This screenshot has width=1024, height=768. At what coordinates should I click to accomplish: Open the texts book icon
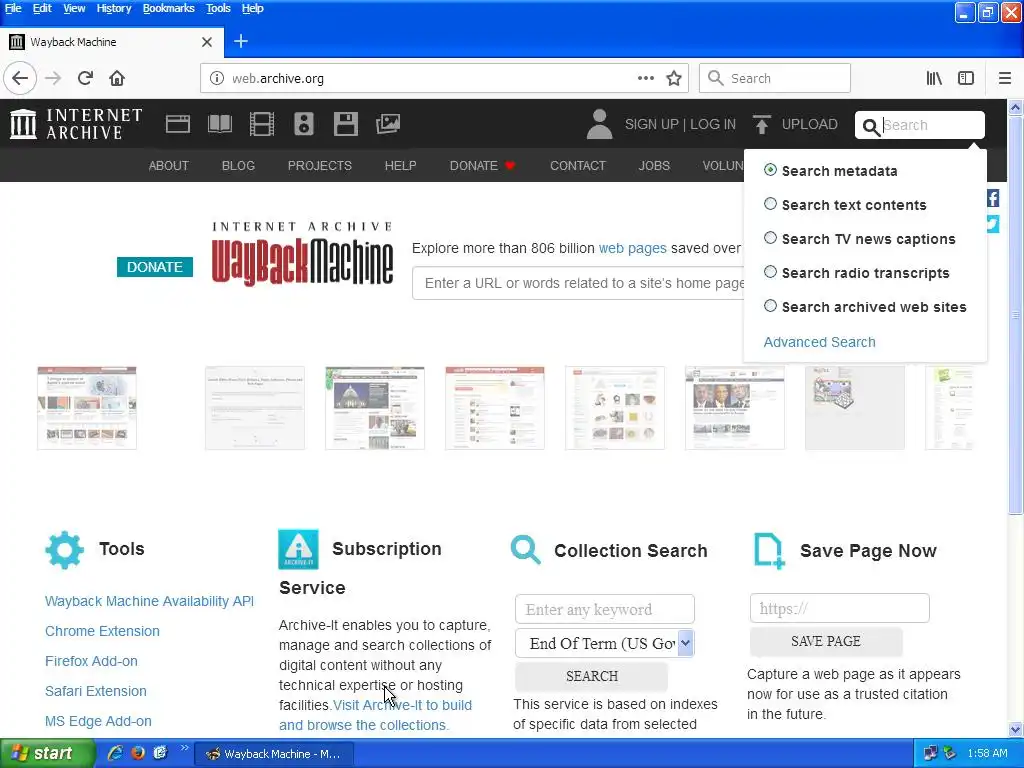coord(219,124)
